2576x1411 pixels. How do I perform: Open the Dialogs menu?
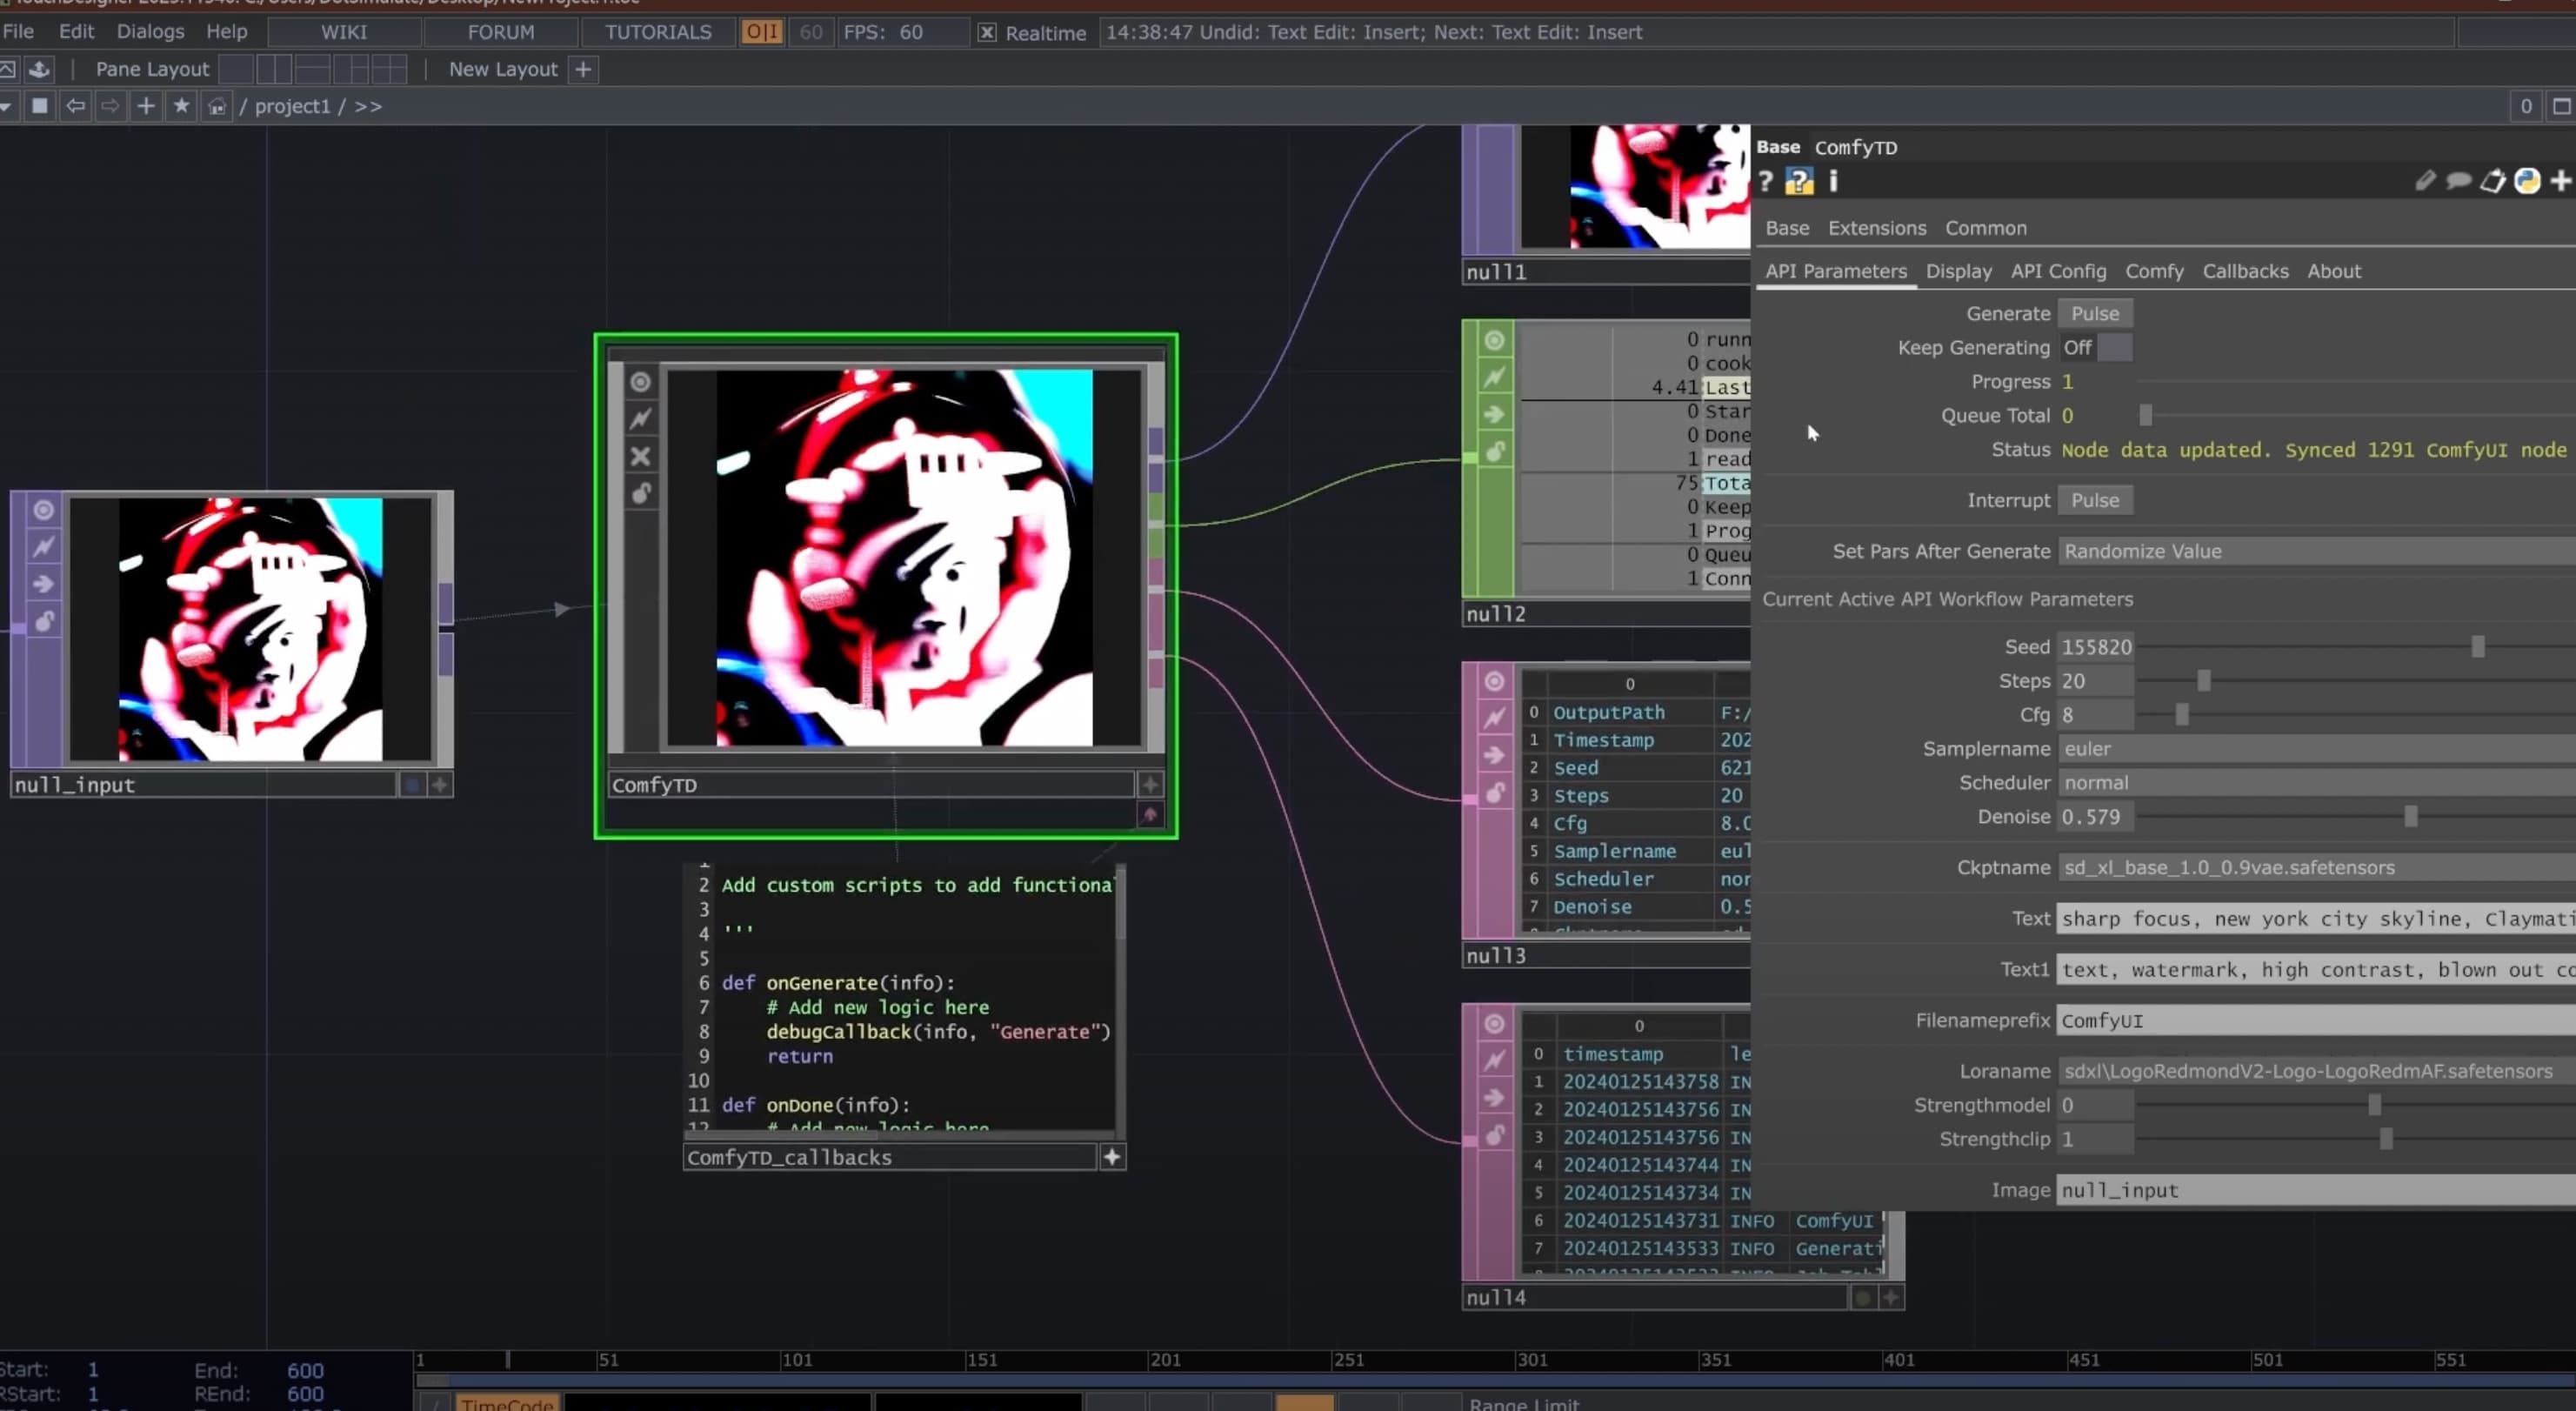(x=150, y=31)
